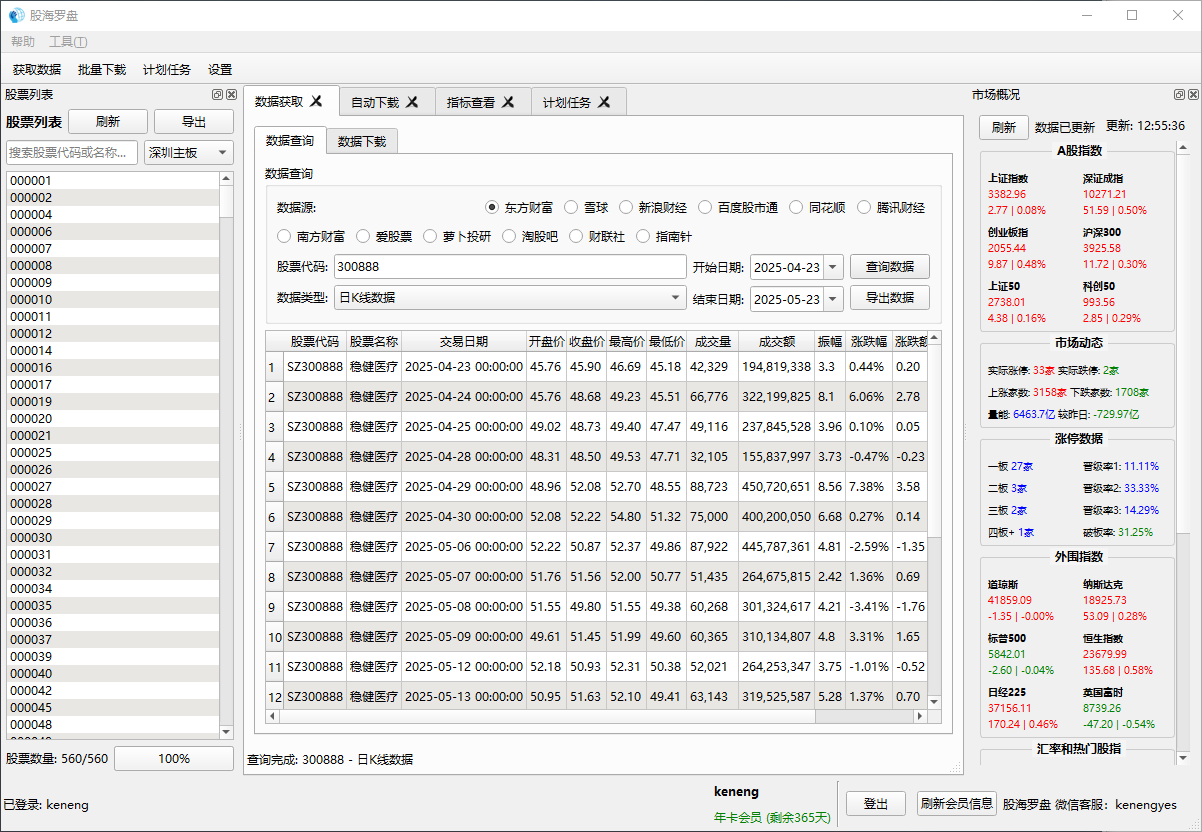
Task: Open the 开始日期 calendar dropdown
Action: [x=835, y=267]
